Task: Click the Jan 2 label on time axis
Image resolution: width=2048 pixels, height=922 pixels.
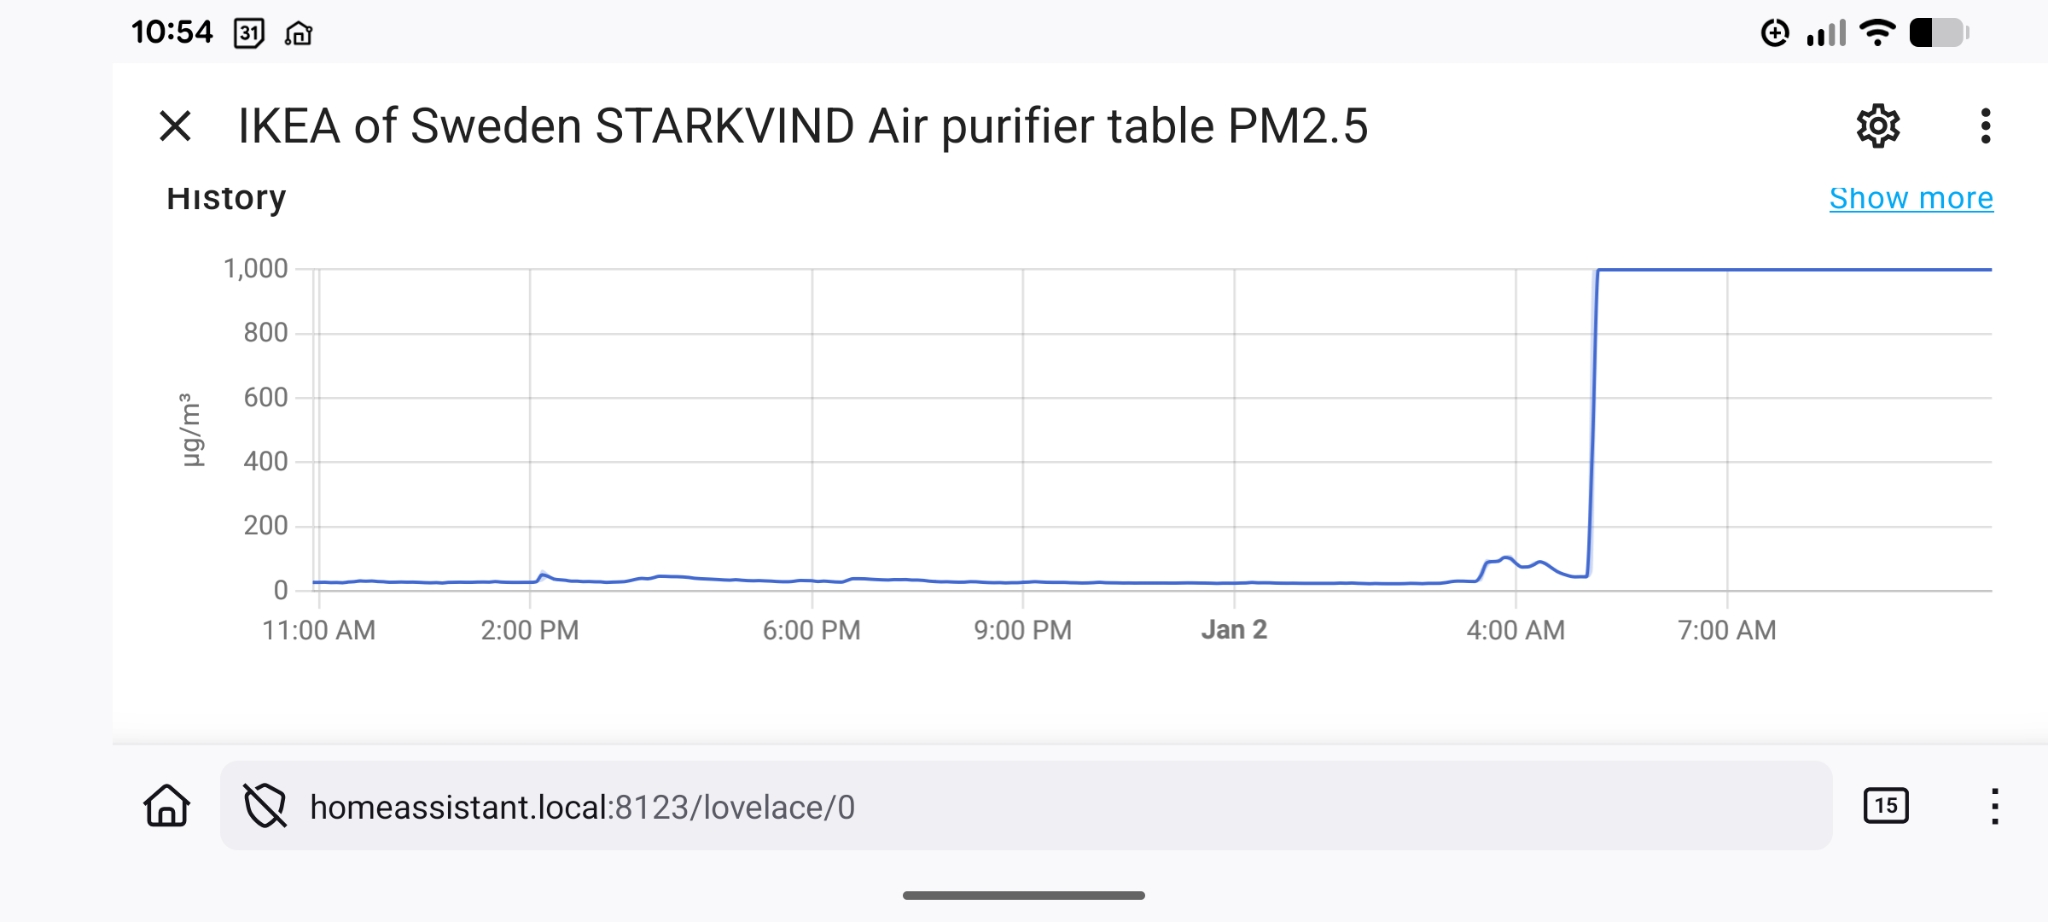Action: (x=1234, y=630)
